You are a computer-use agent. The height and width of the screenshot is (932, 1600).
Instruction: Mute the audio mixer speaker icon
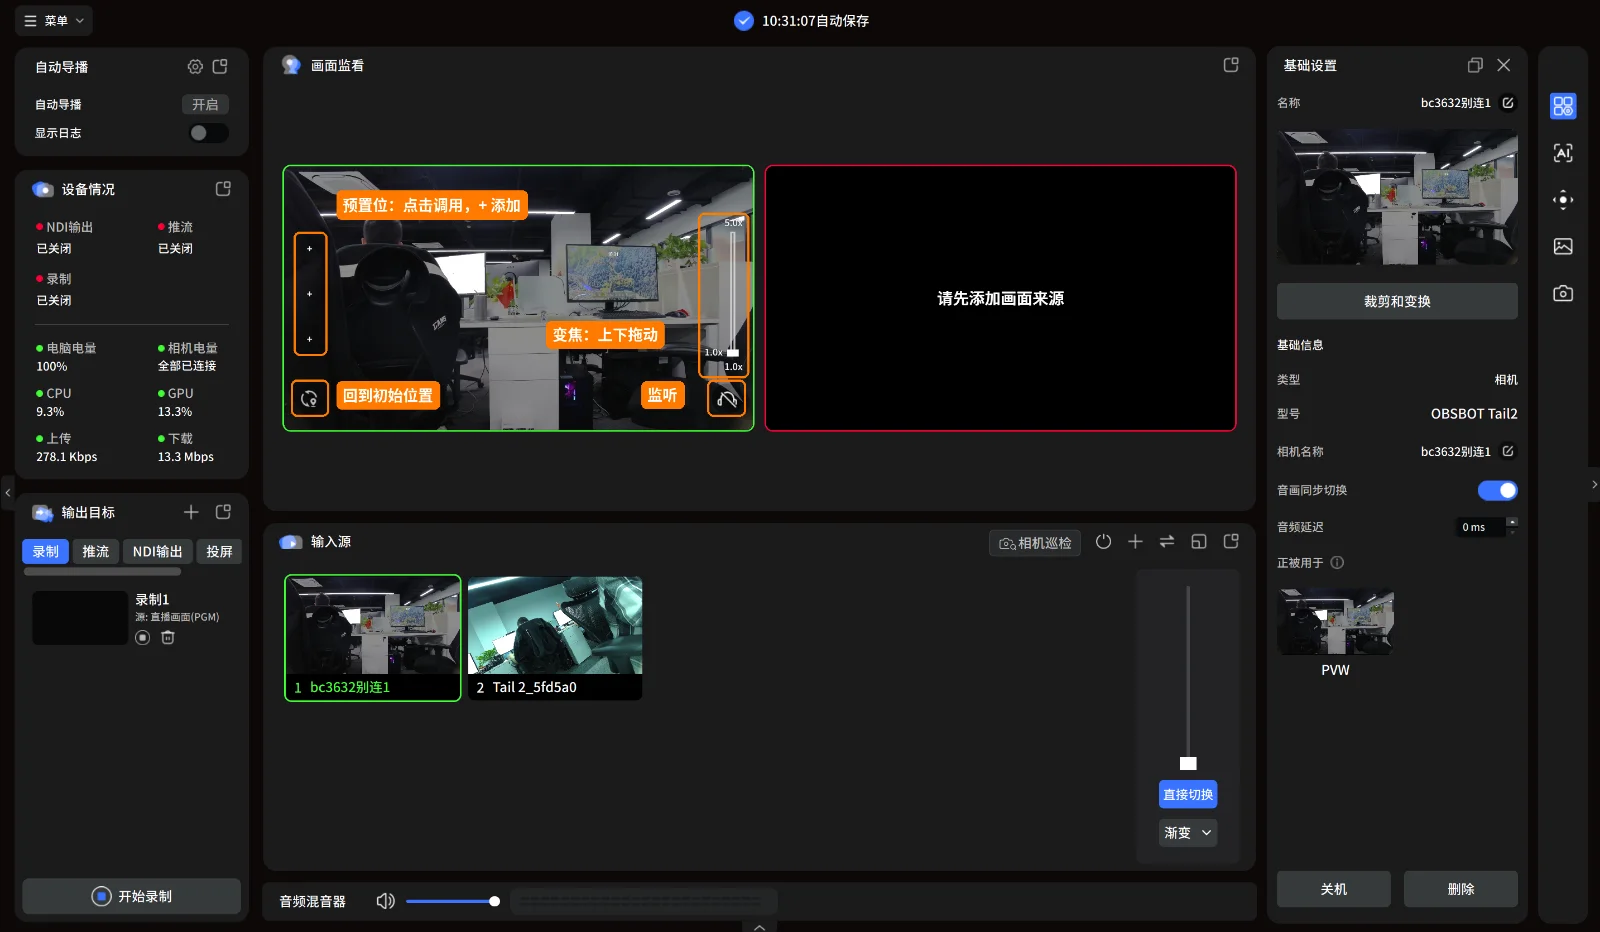[x=385, y=901]
